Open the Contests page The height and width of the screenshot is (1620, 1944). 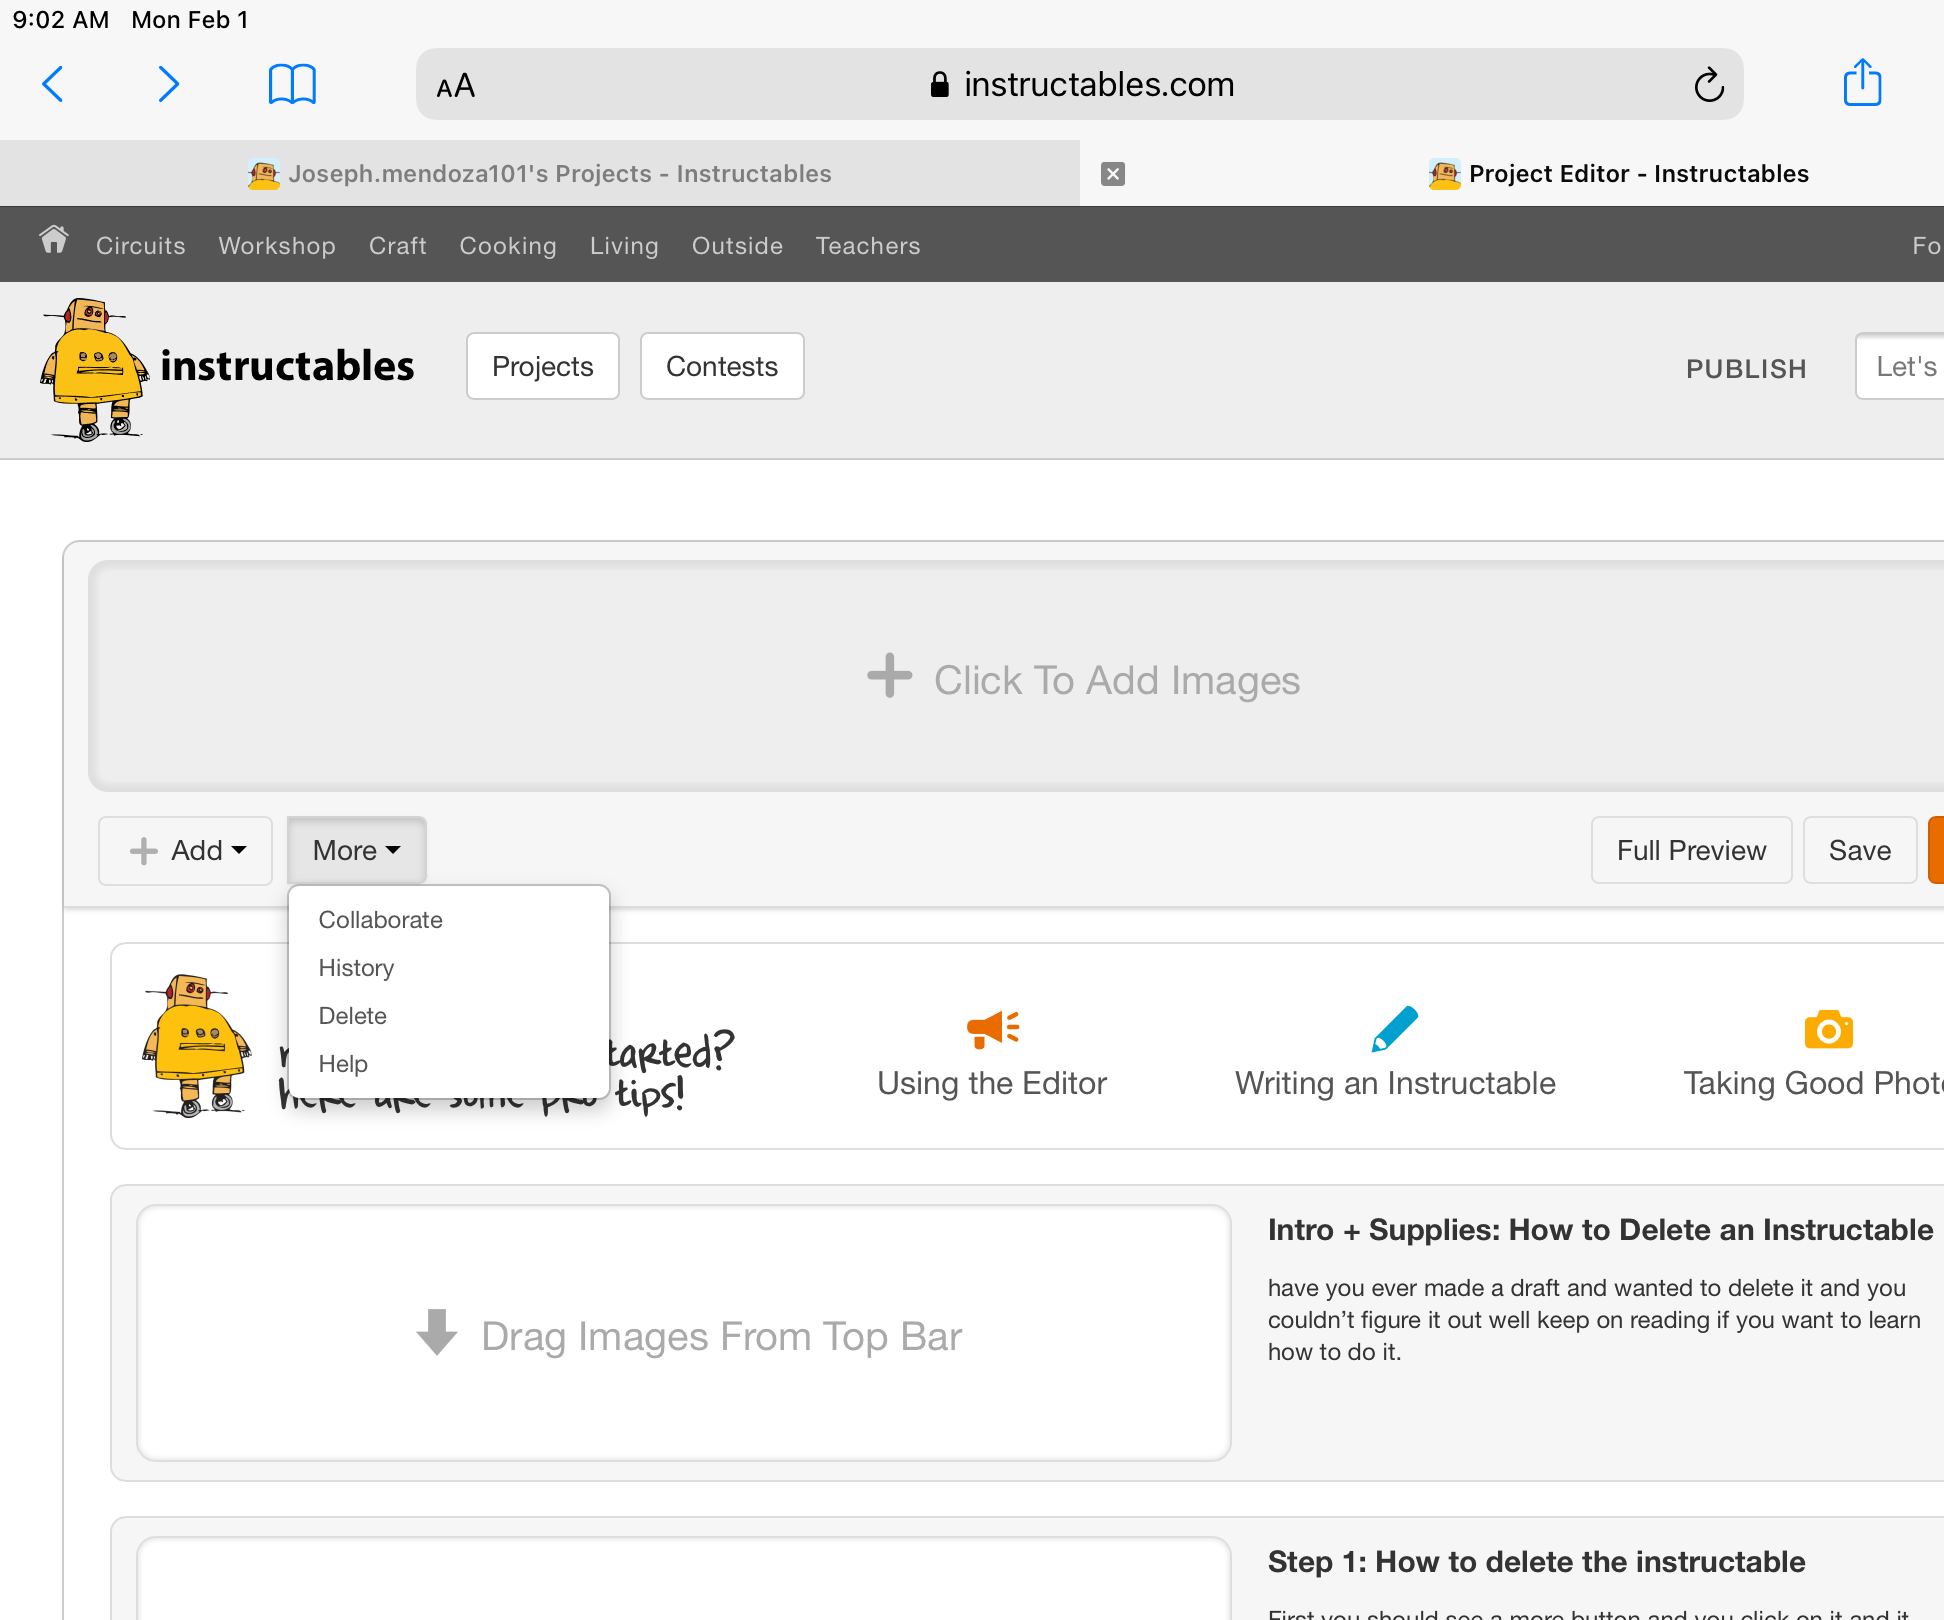(722, 366)
